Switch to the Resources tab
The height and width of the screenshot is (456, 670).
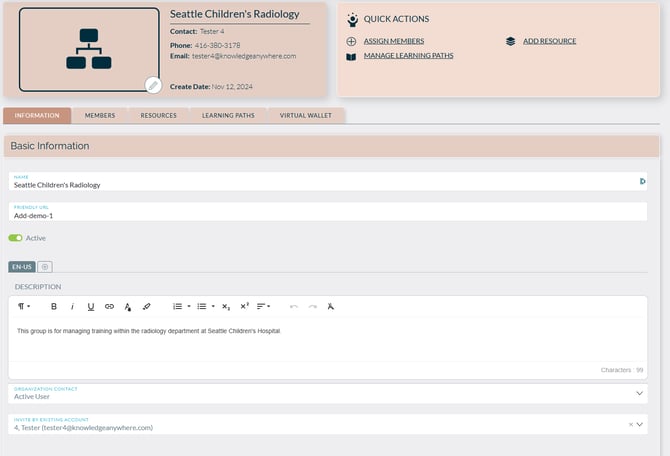click(x=159, y=115)
